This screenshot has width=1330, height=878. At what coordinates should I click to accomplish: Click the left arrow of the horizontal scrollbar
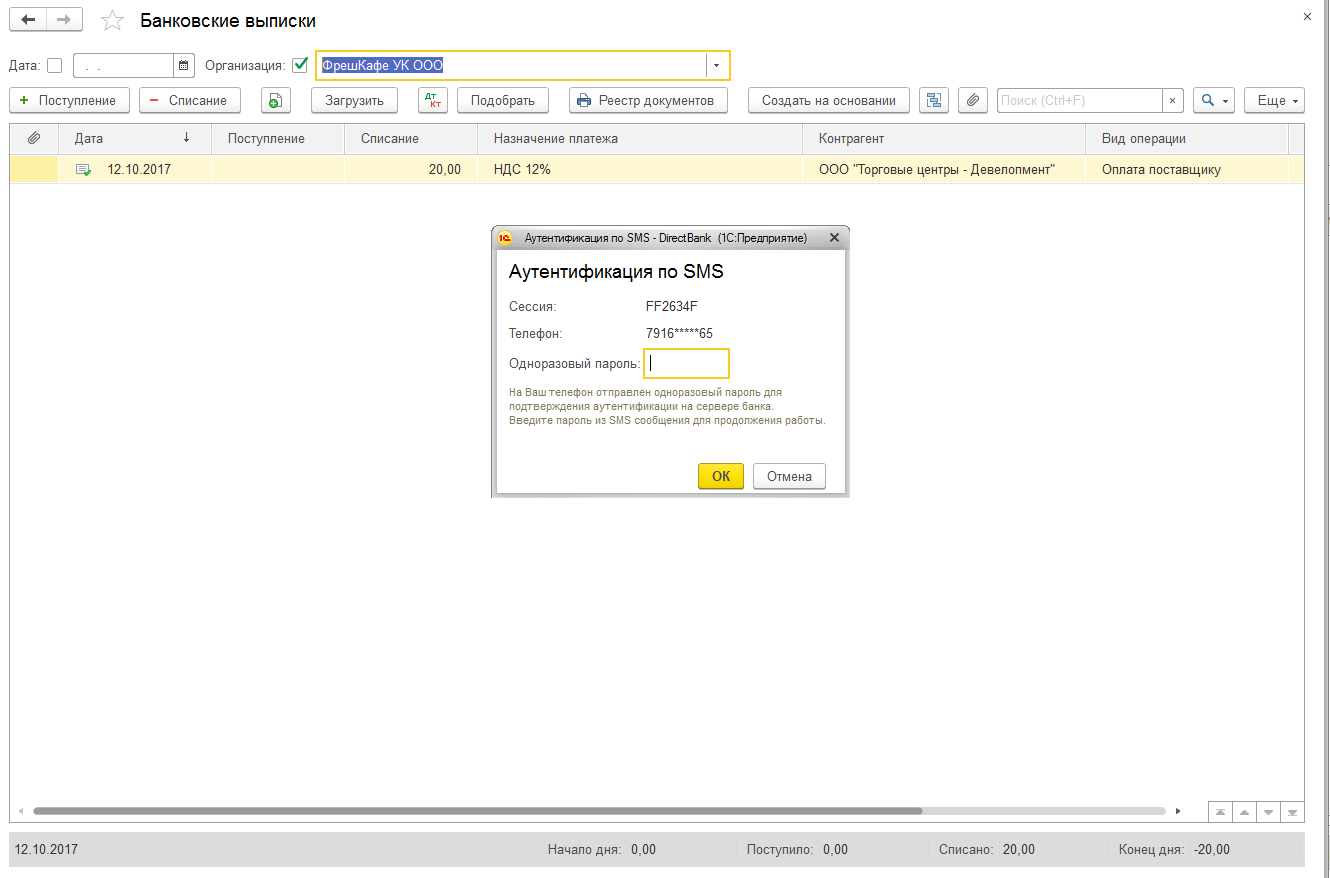click(21, 811)
